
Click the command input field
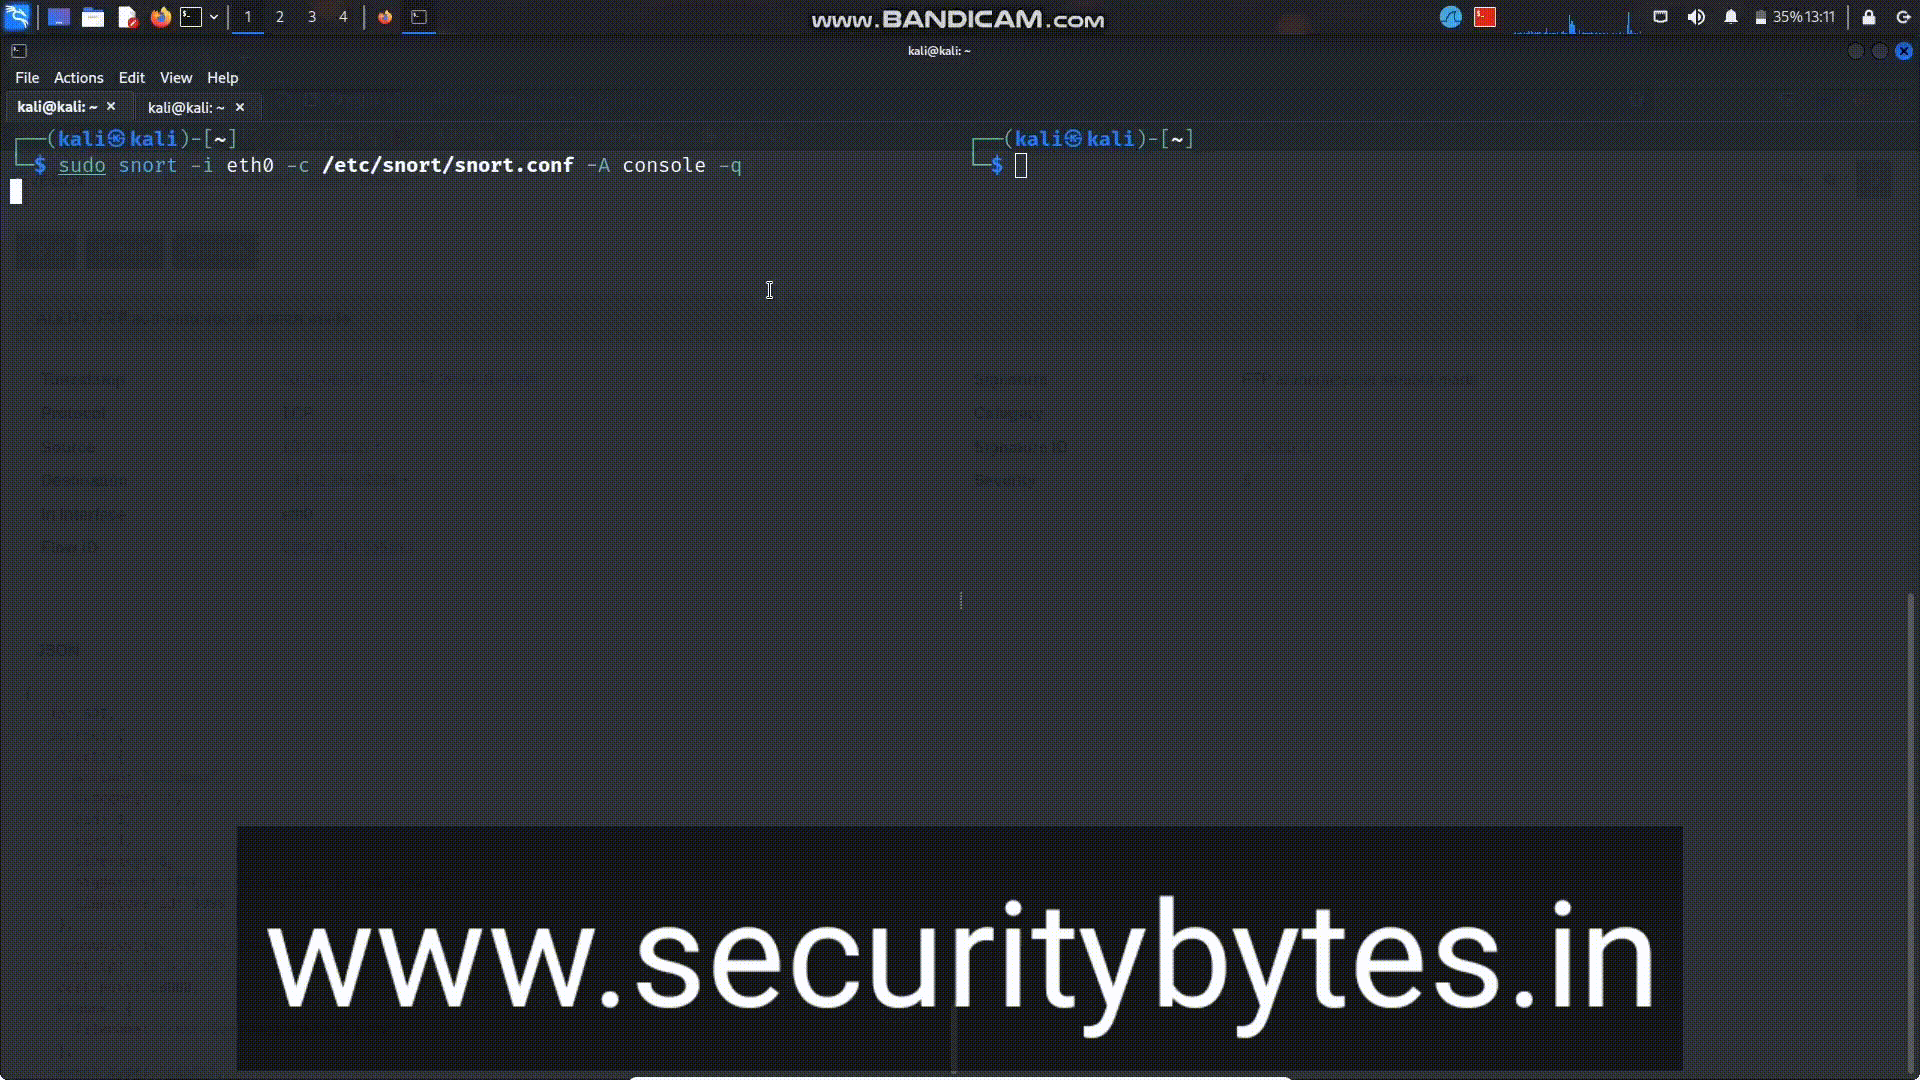point(1021,165)
